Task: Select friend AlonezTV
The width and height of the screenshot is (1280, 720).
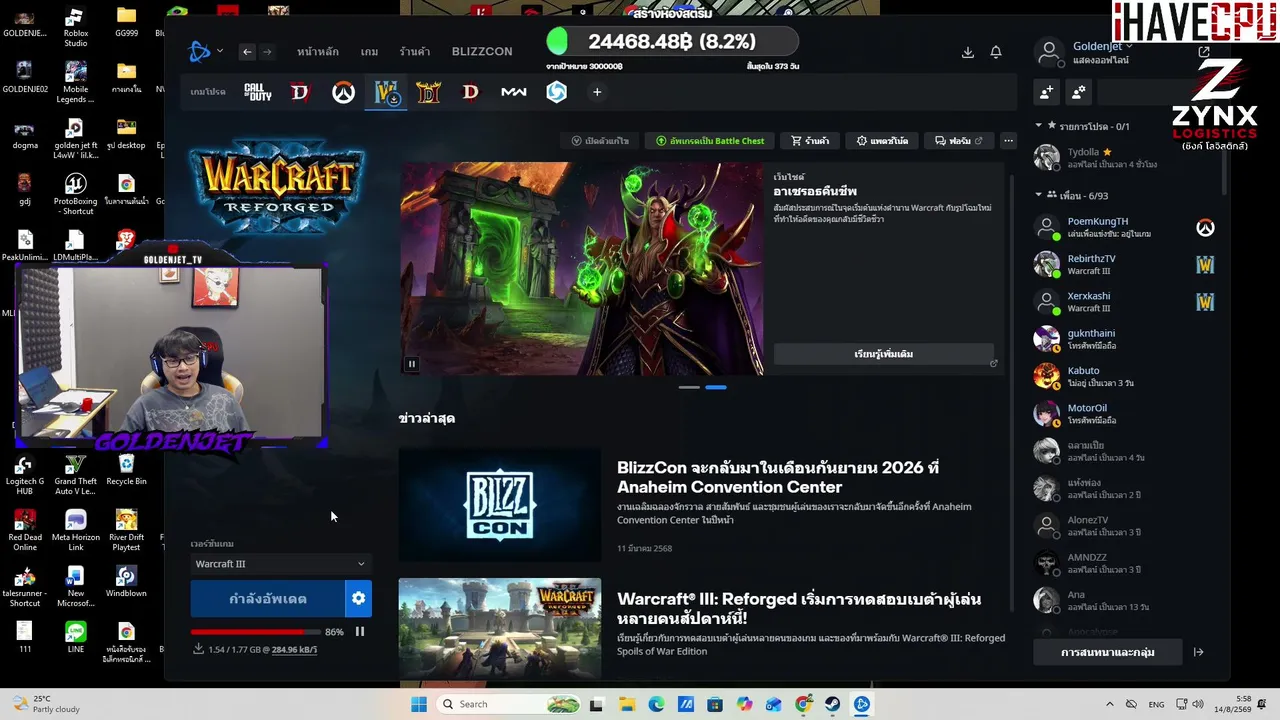Action: point(1125,526)
